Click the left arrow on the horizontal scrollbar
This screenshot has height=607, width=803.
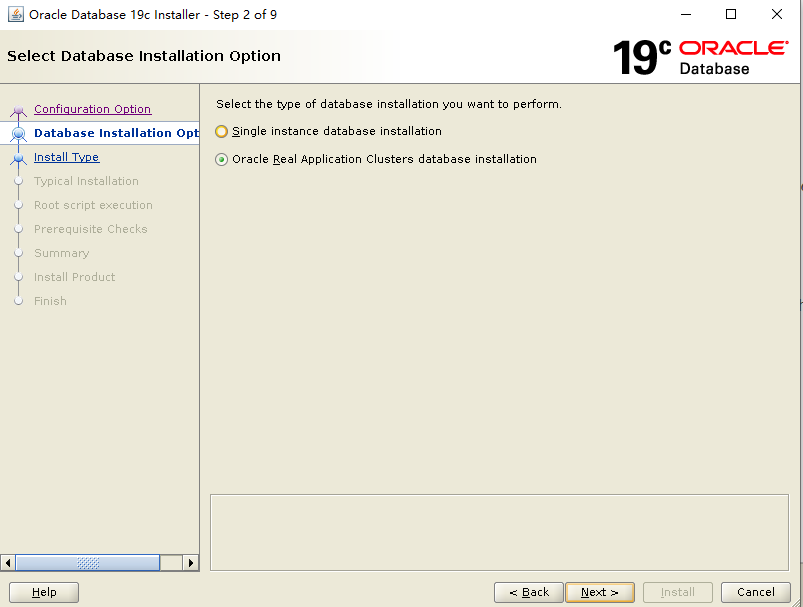click(8, 562)
